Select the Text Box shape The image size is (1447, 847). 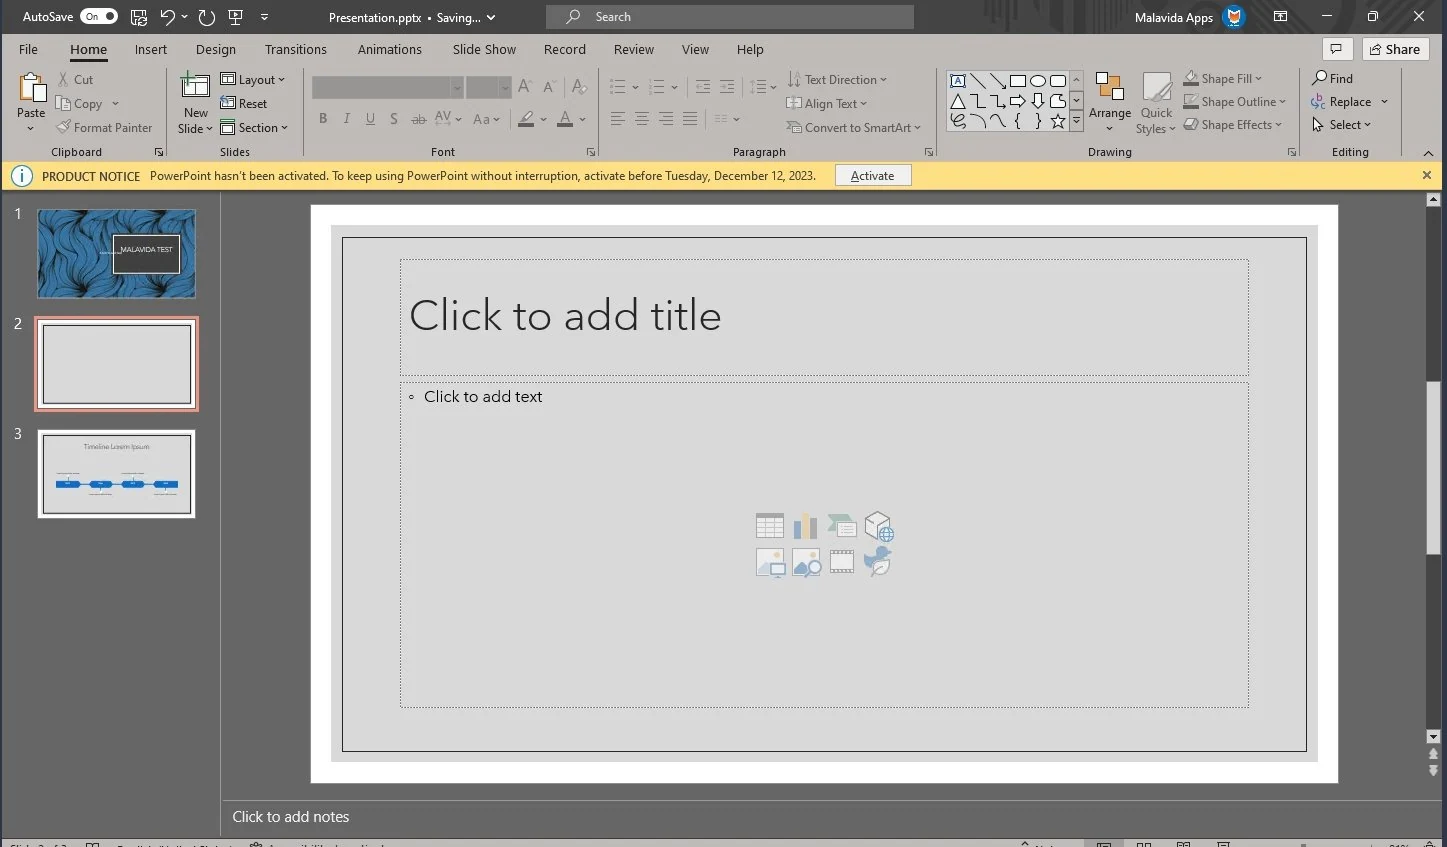pos(958,81)
